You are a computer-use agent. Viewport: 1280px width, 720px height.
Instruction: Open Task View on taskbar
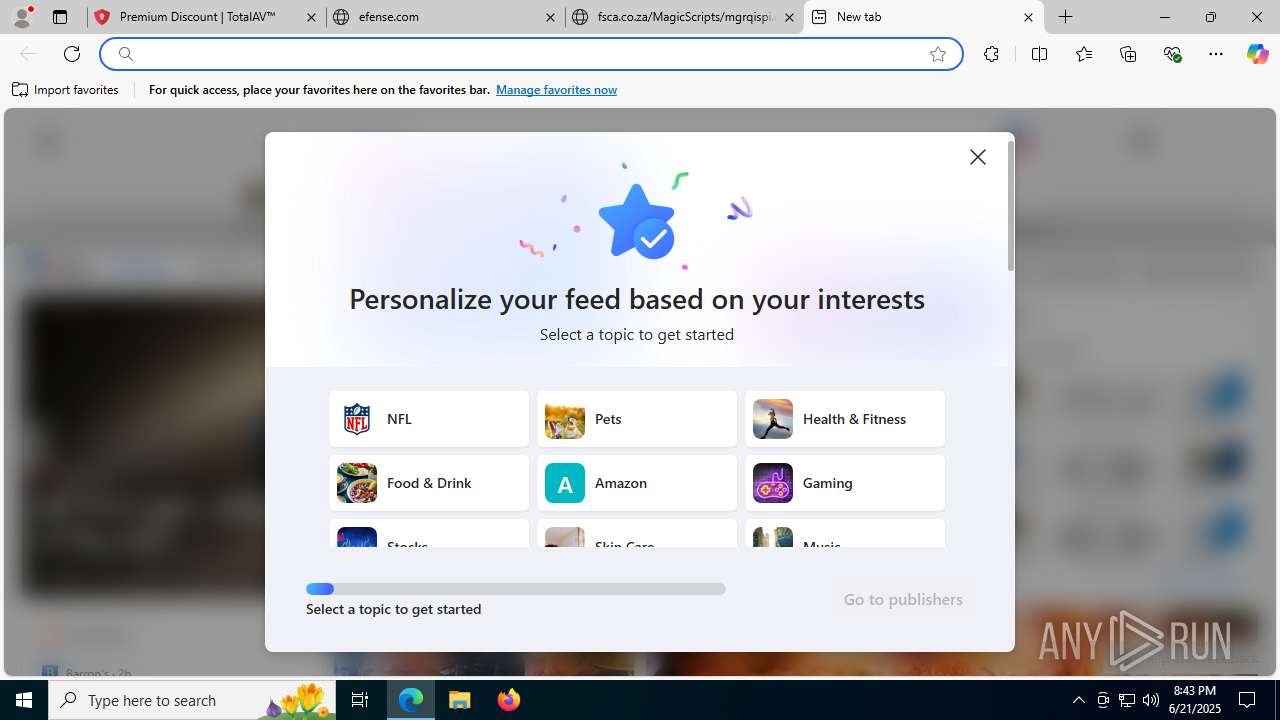pyautogui.click(x=361, y=700)
